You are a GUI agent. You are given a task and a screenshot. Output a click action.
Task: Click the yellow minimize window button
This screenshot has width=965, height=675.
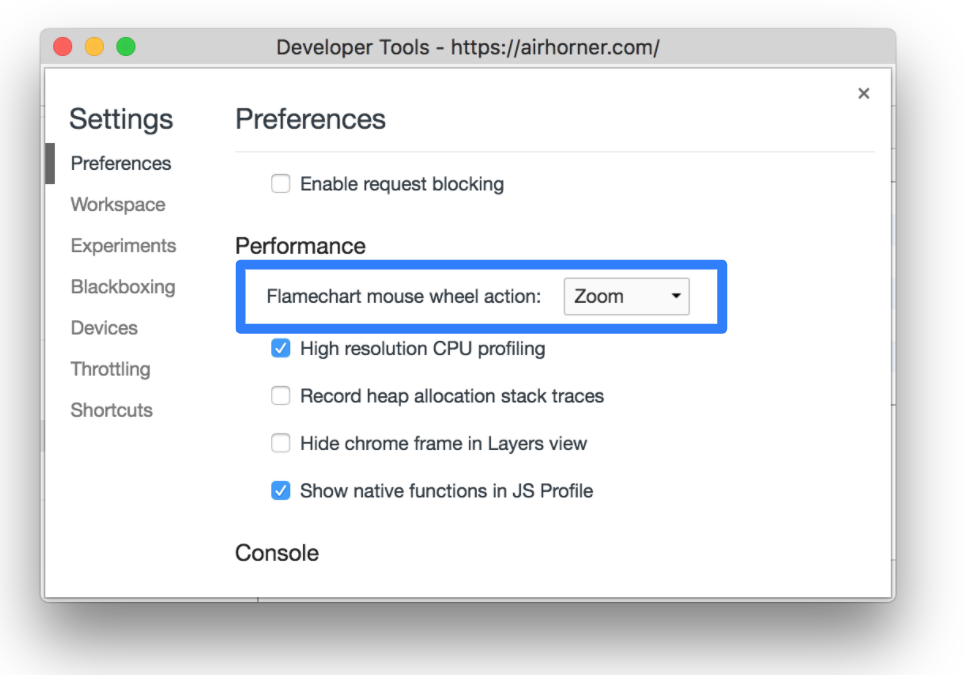pyautogui.click(x=94, y=47)
